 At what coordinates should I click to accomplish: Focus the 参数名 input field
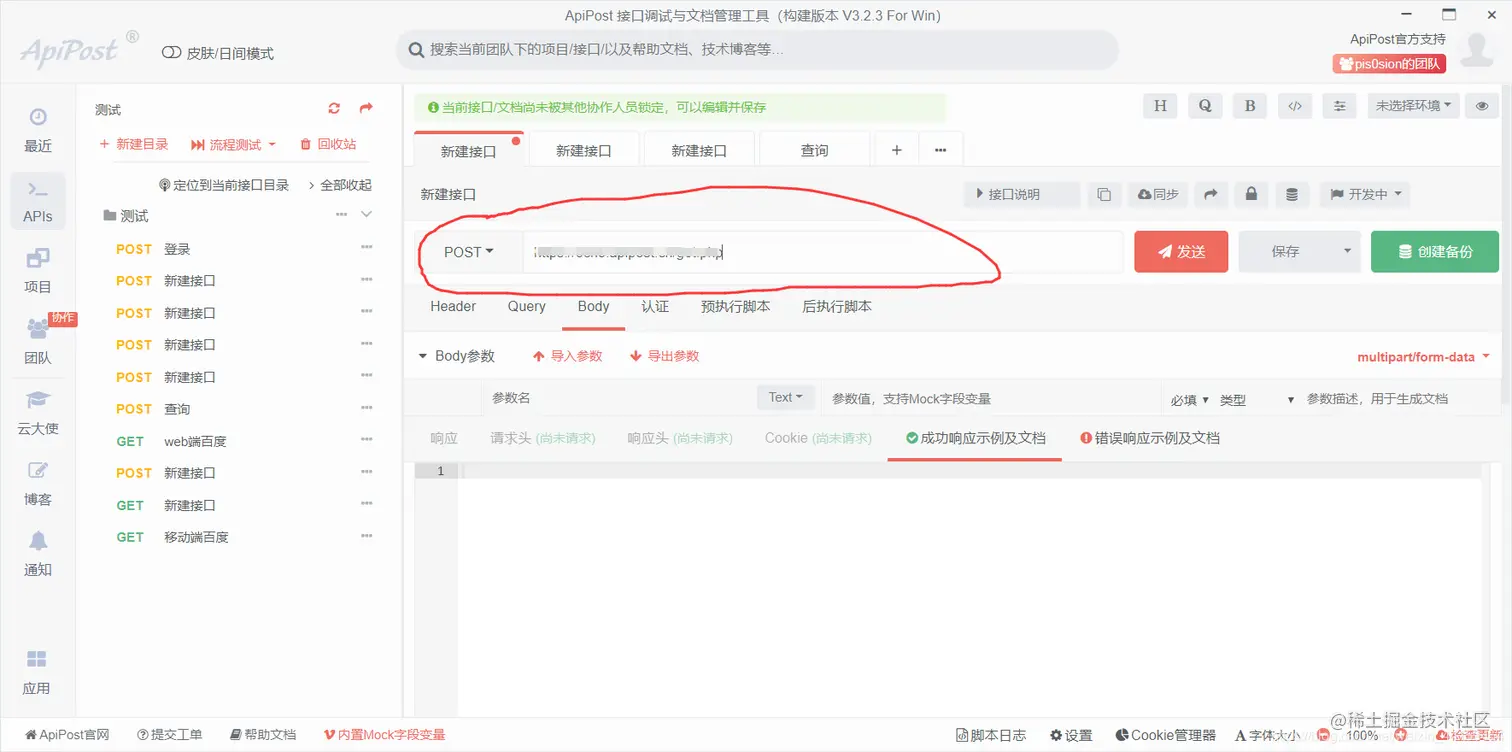[619, 398]
